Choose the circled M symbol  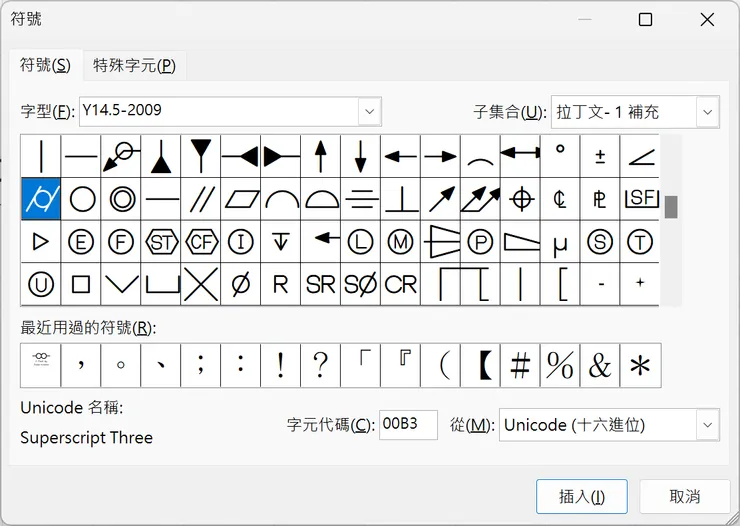click(400, 242)
